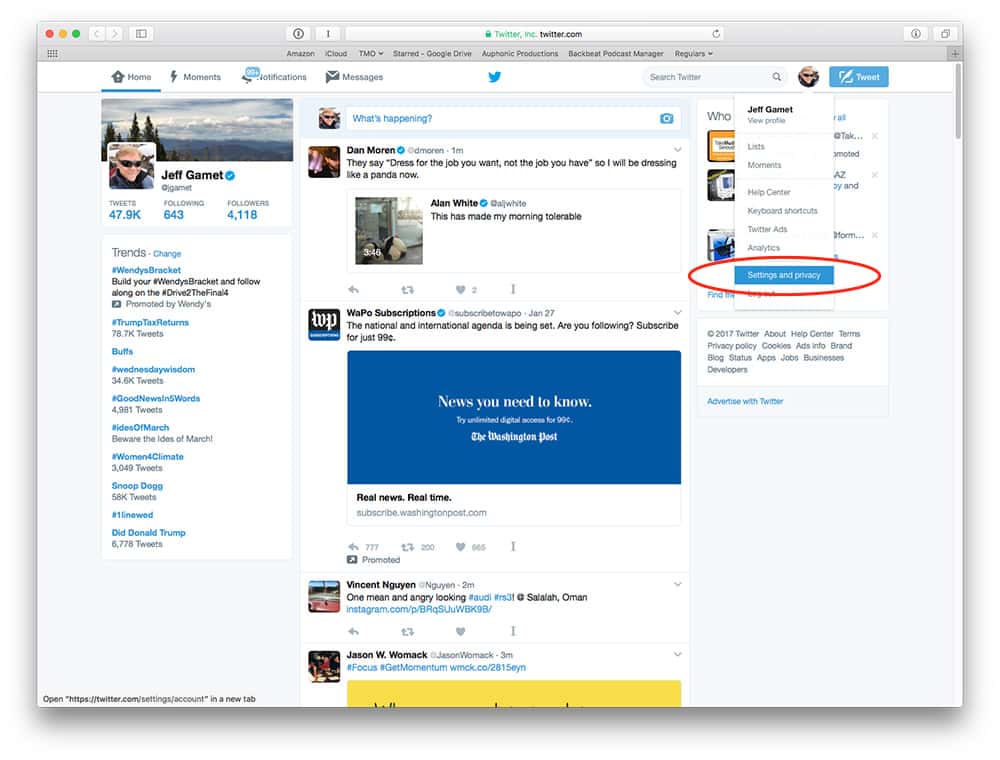Viewport: 1000px width, 760px height.
Task: Open the Snoop Dogg trend
Action: pos(137,486)
